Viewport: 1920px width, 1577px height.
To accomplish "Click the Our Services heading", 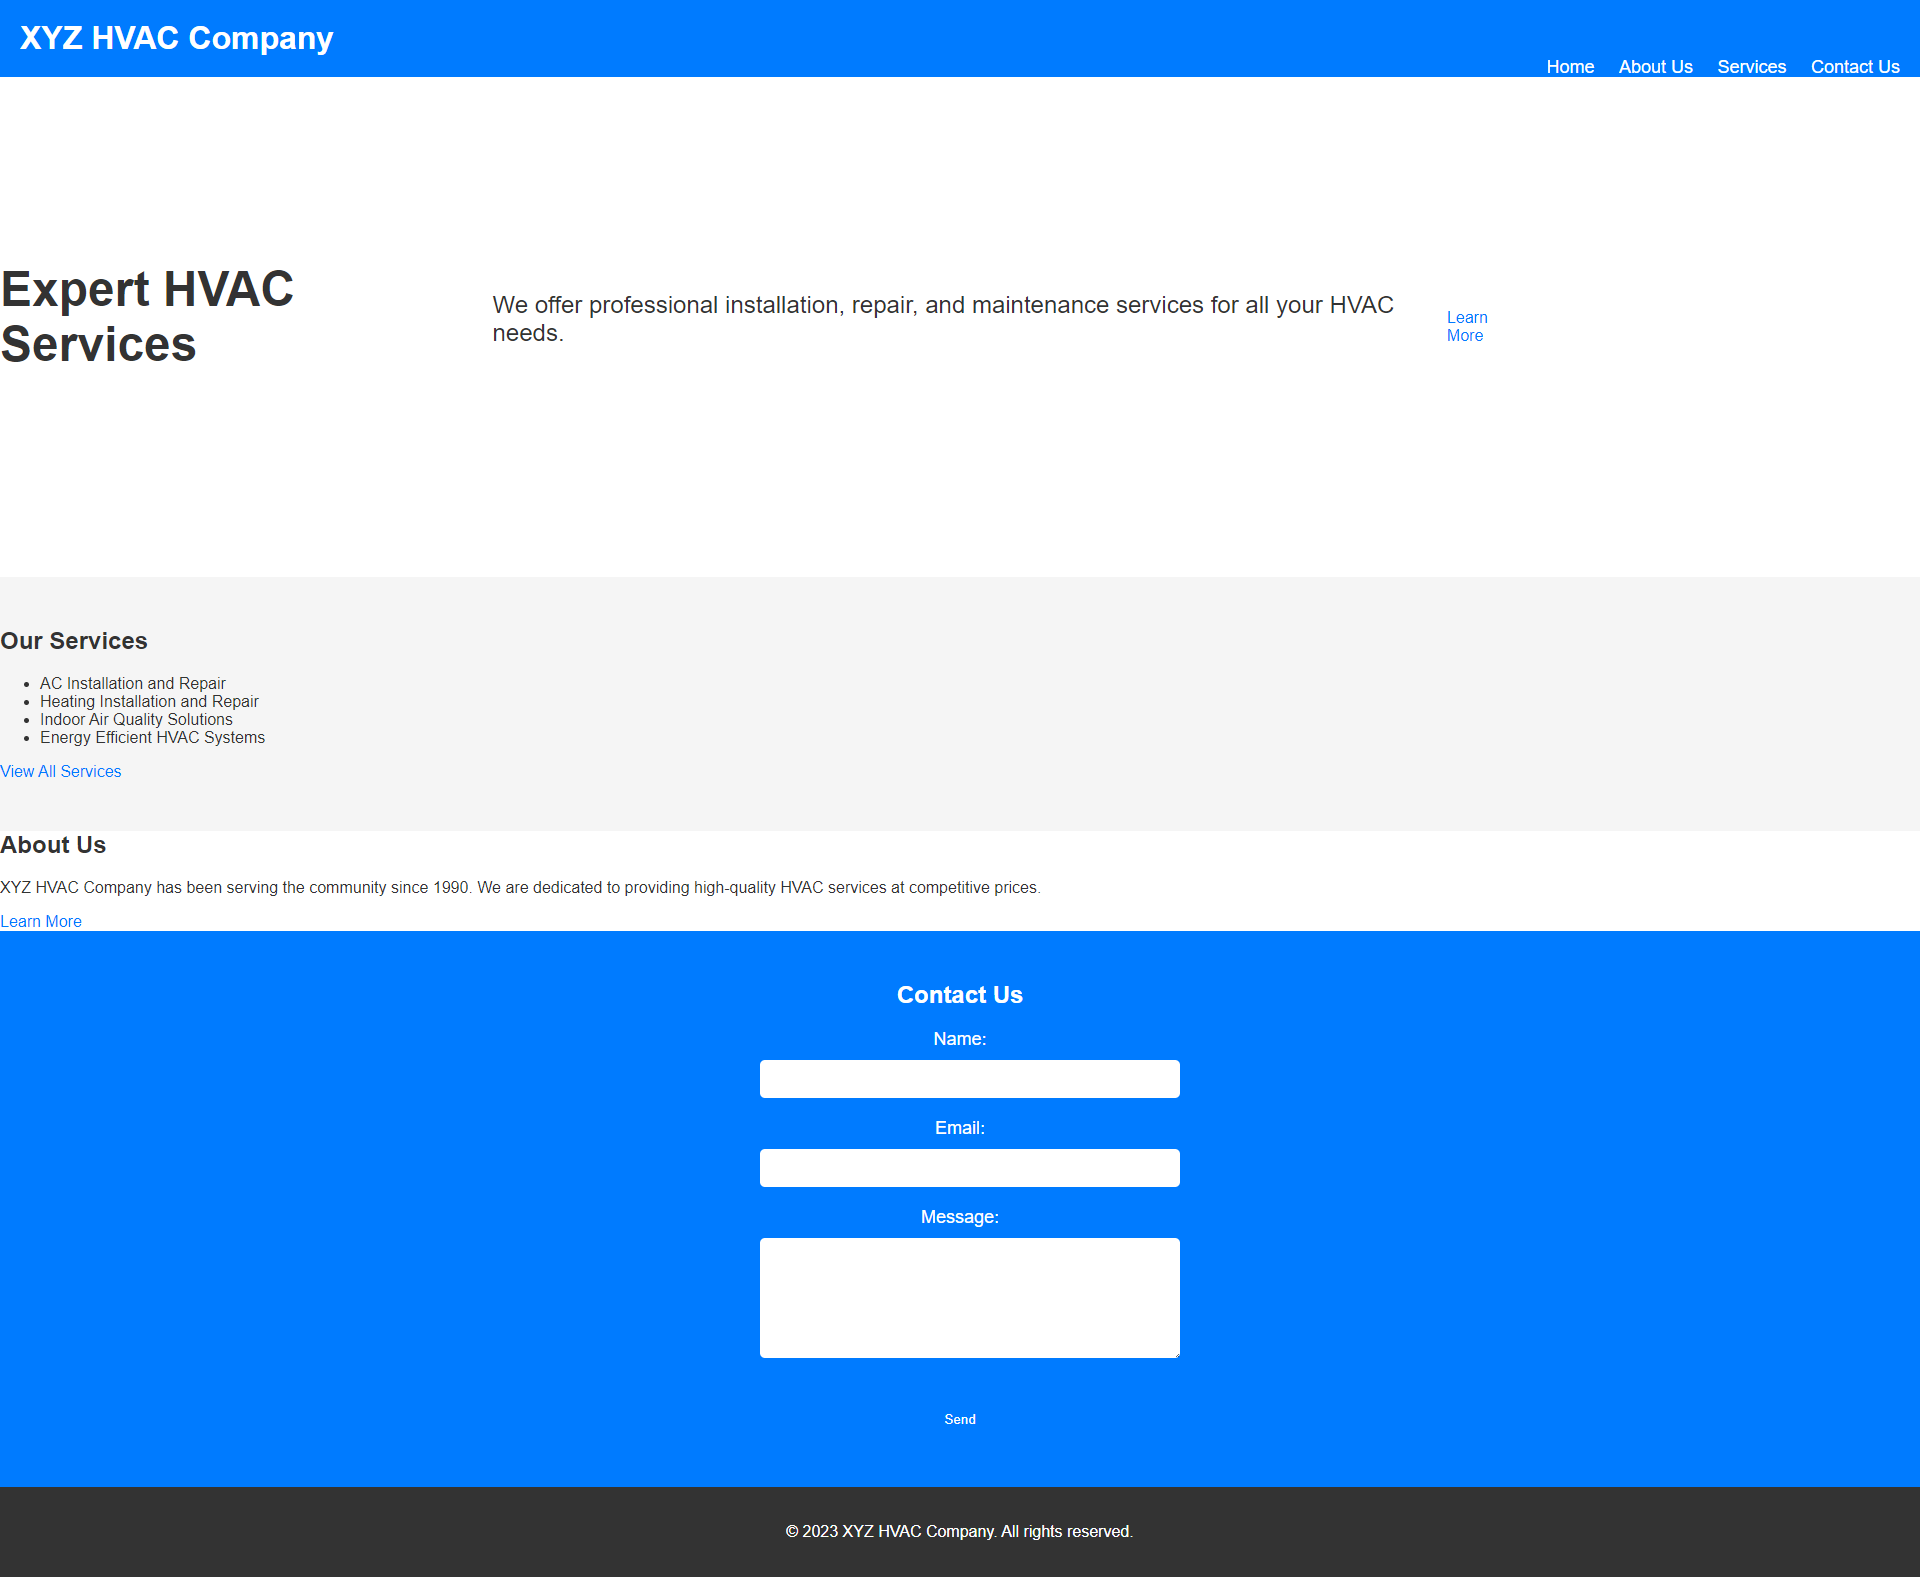I will click(x=74, y=641).
